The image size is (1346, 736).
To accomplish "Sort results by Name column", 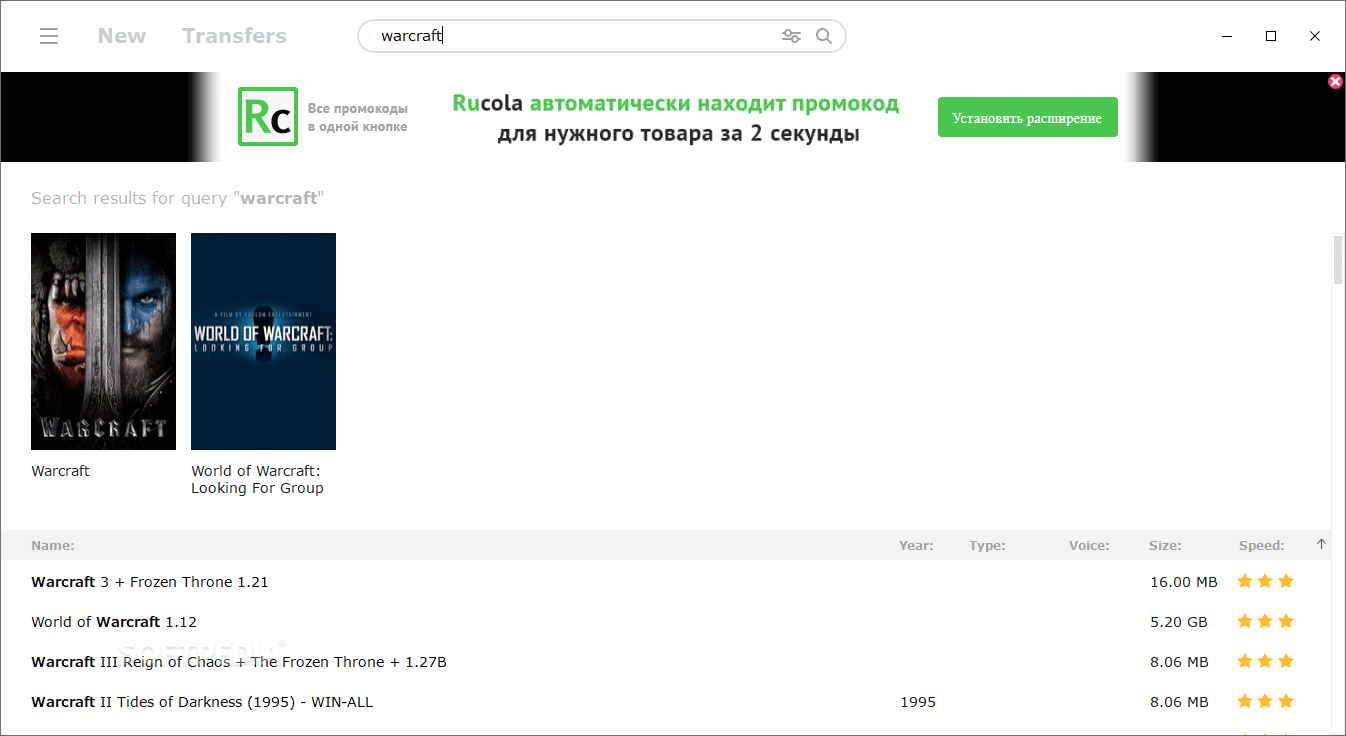I will coord(53,546).
